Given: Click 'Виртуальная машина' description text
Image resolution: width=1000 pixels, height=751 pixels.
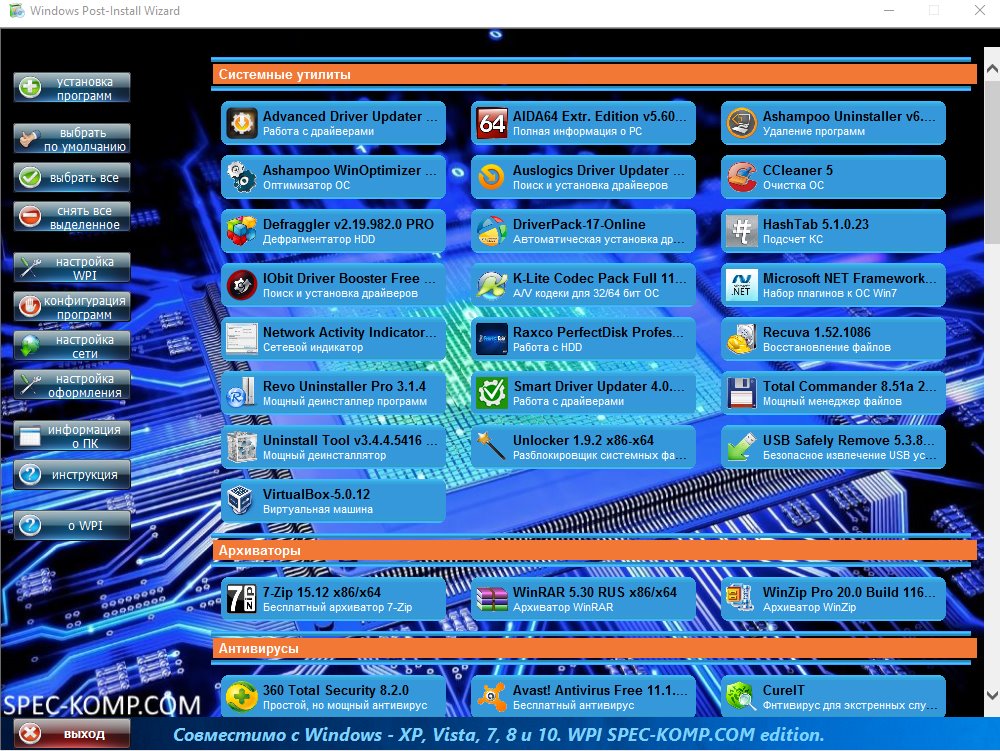Looking at the screenshot, I should point(318,509).
